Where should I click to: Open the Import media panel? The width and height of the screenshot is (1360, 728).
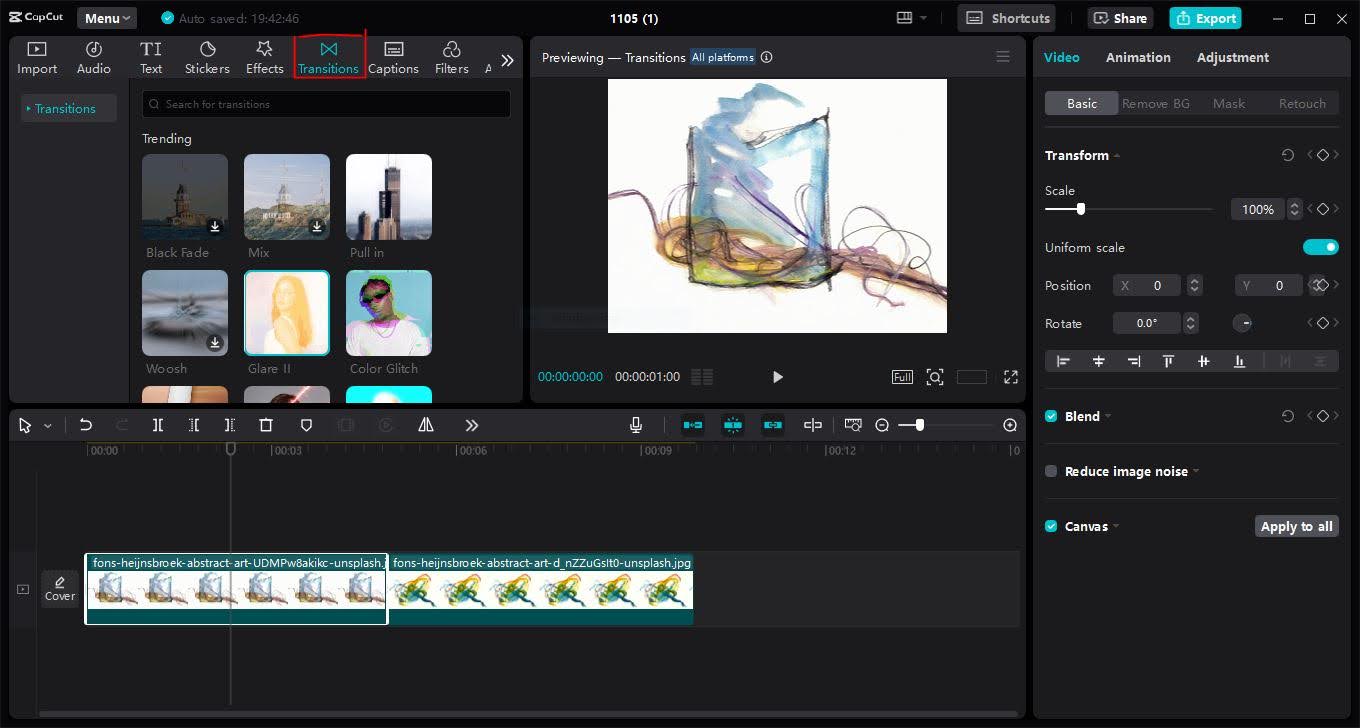pyautogui.click(x=37, y=58)
